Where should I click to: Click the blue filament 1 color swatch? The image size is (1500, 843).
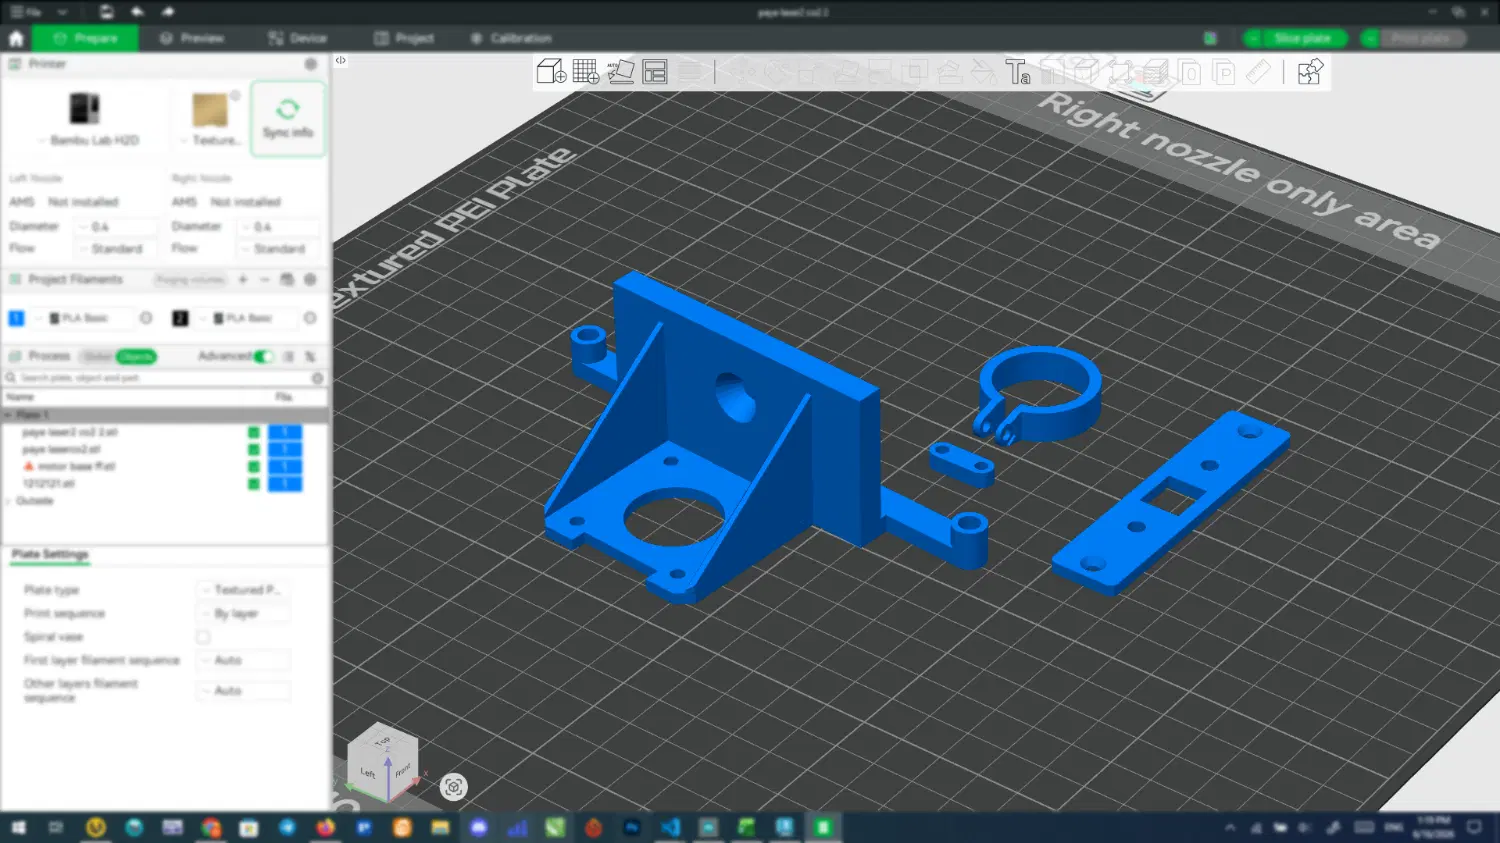16,318
